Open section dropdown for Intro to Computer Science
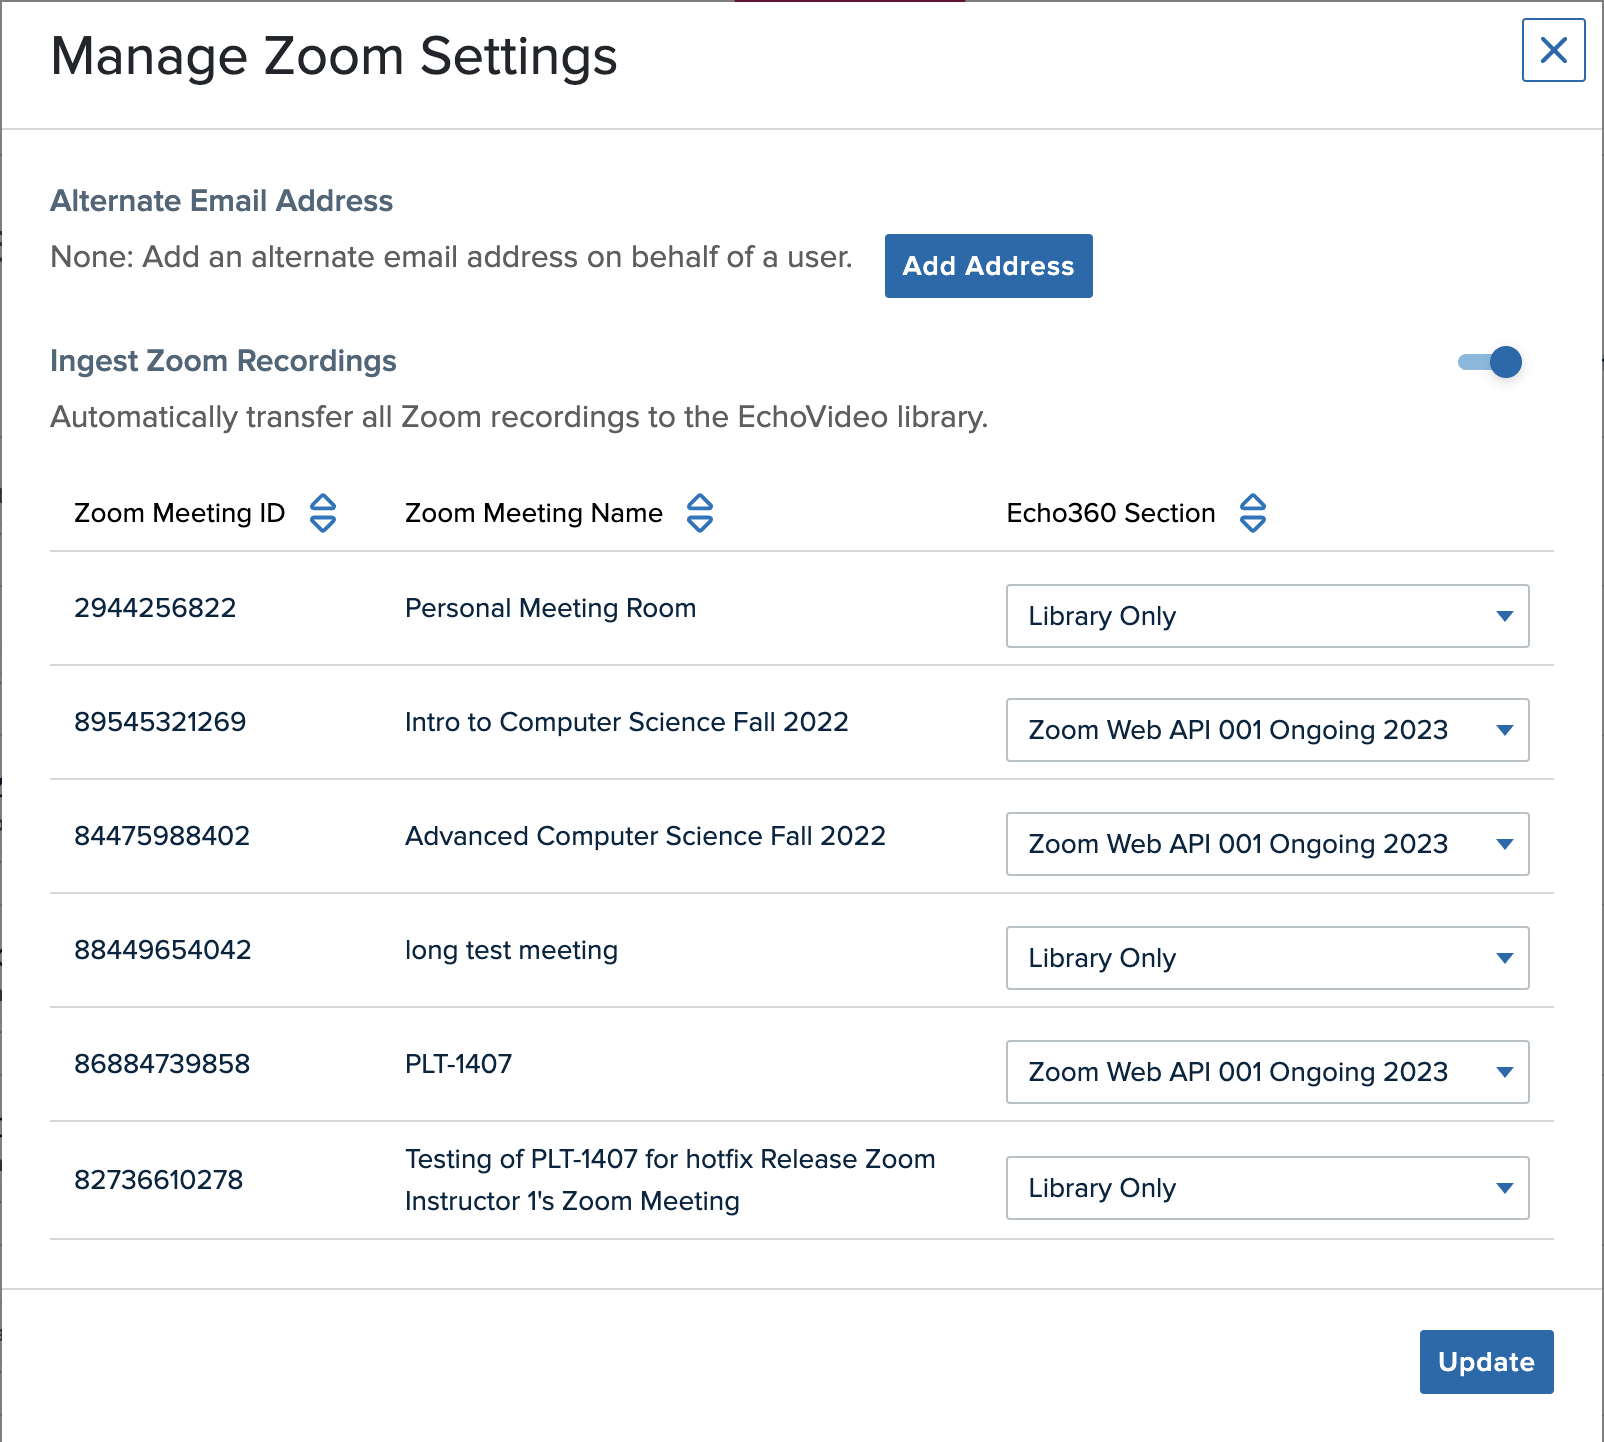 (x=1267, y=730)
